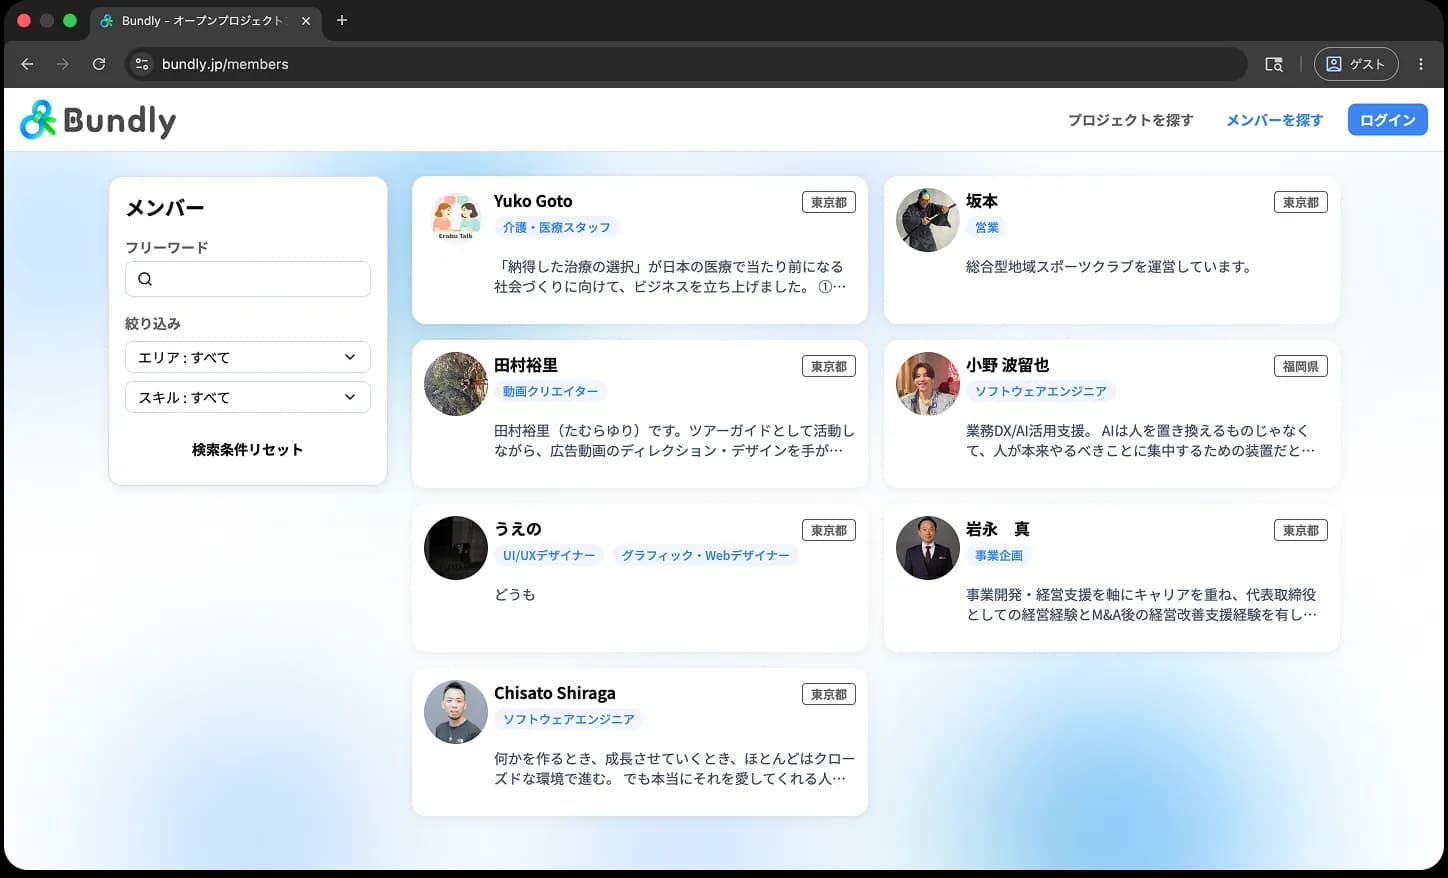
Task: Click ソフトウェアエンジニア tag on 小野 波留也's card
Action: click(x=1041, y=392)
